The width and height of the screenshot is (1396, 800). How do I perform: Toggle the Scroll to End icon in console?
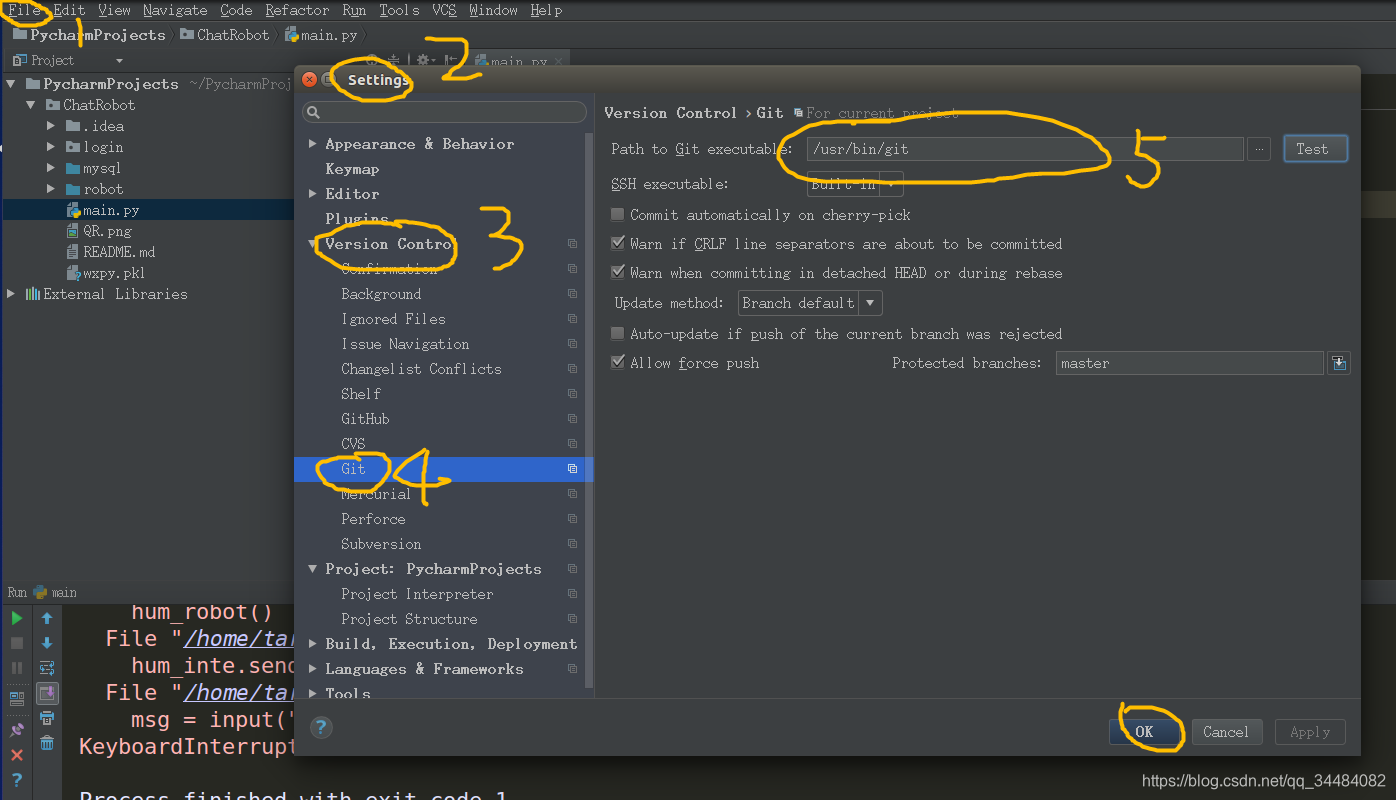(x=47, y=693)
